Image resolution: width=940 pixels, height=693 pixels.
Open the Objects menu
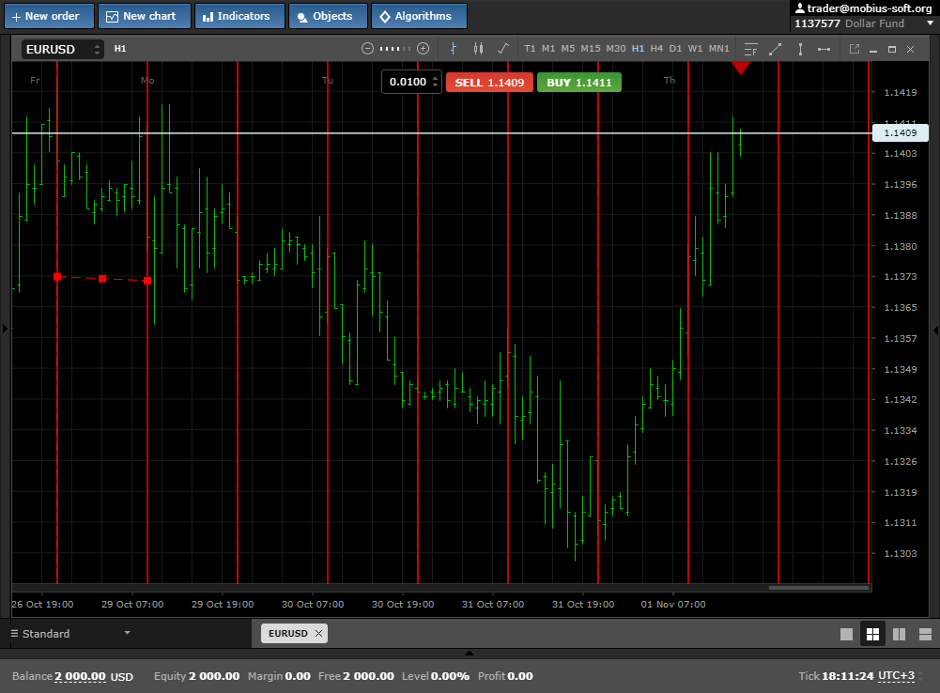click(328, 16)
